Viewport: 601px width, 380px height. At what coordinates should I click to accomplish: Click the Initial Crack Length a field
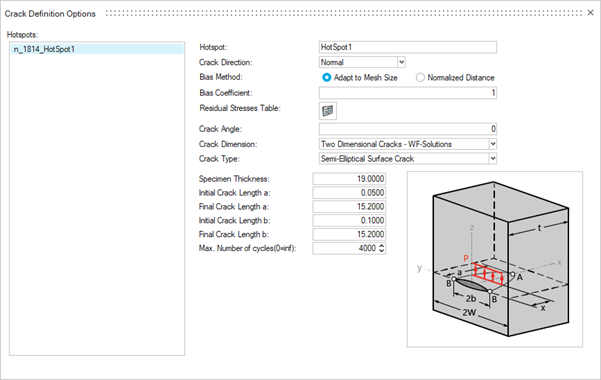(349, 192)
